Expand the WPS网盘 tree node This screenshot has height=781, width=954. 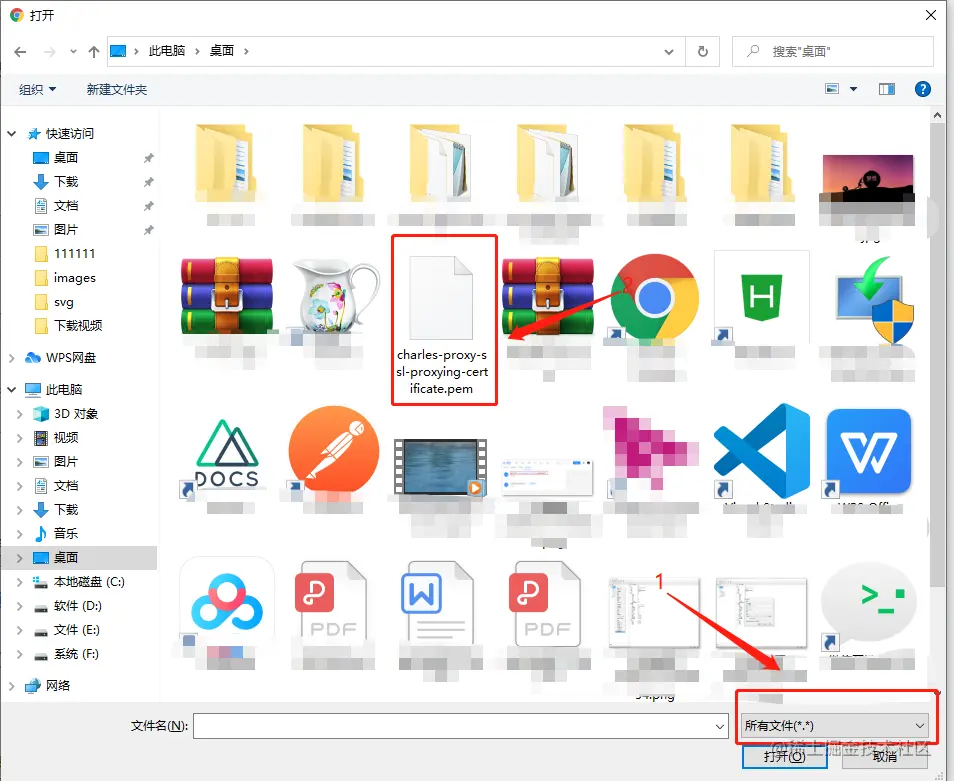[12, 358]
